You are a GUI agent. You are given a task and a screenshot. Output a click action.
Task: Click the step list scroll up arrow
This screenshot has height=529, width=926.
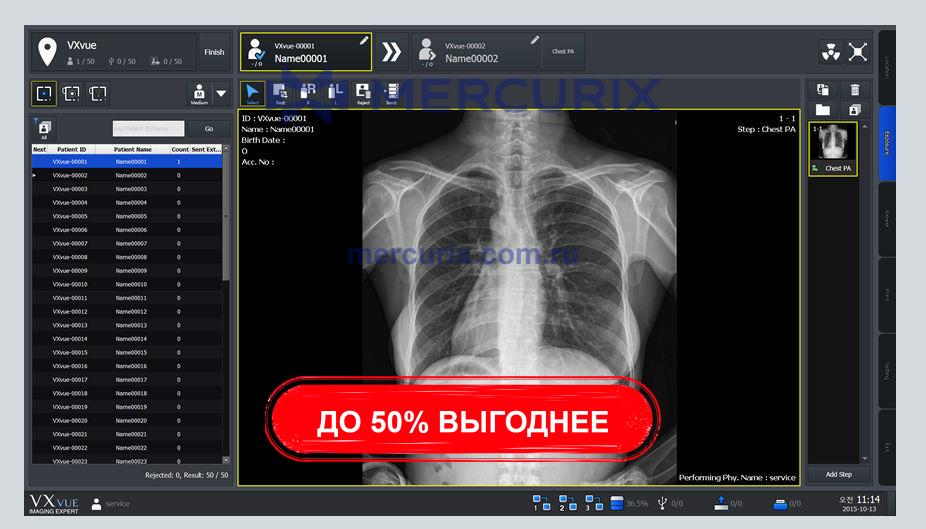(x=865, y=126)
